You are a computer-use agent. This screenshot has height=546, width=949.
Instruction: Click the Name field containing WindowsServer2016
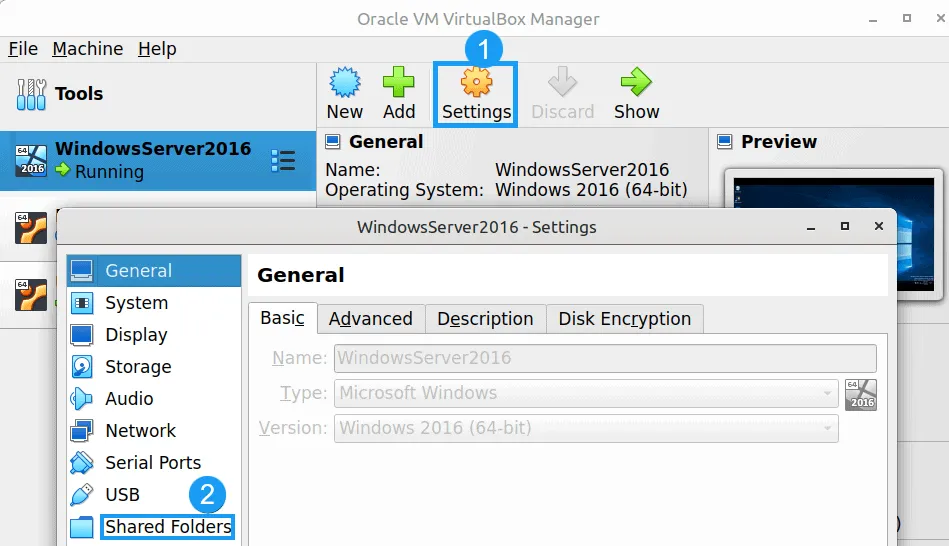[605, 358]
